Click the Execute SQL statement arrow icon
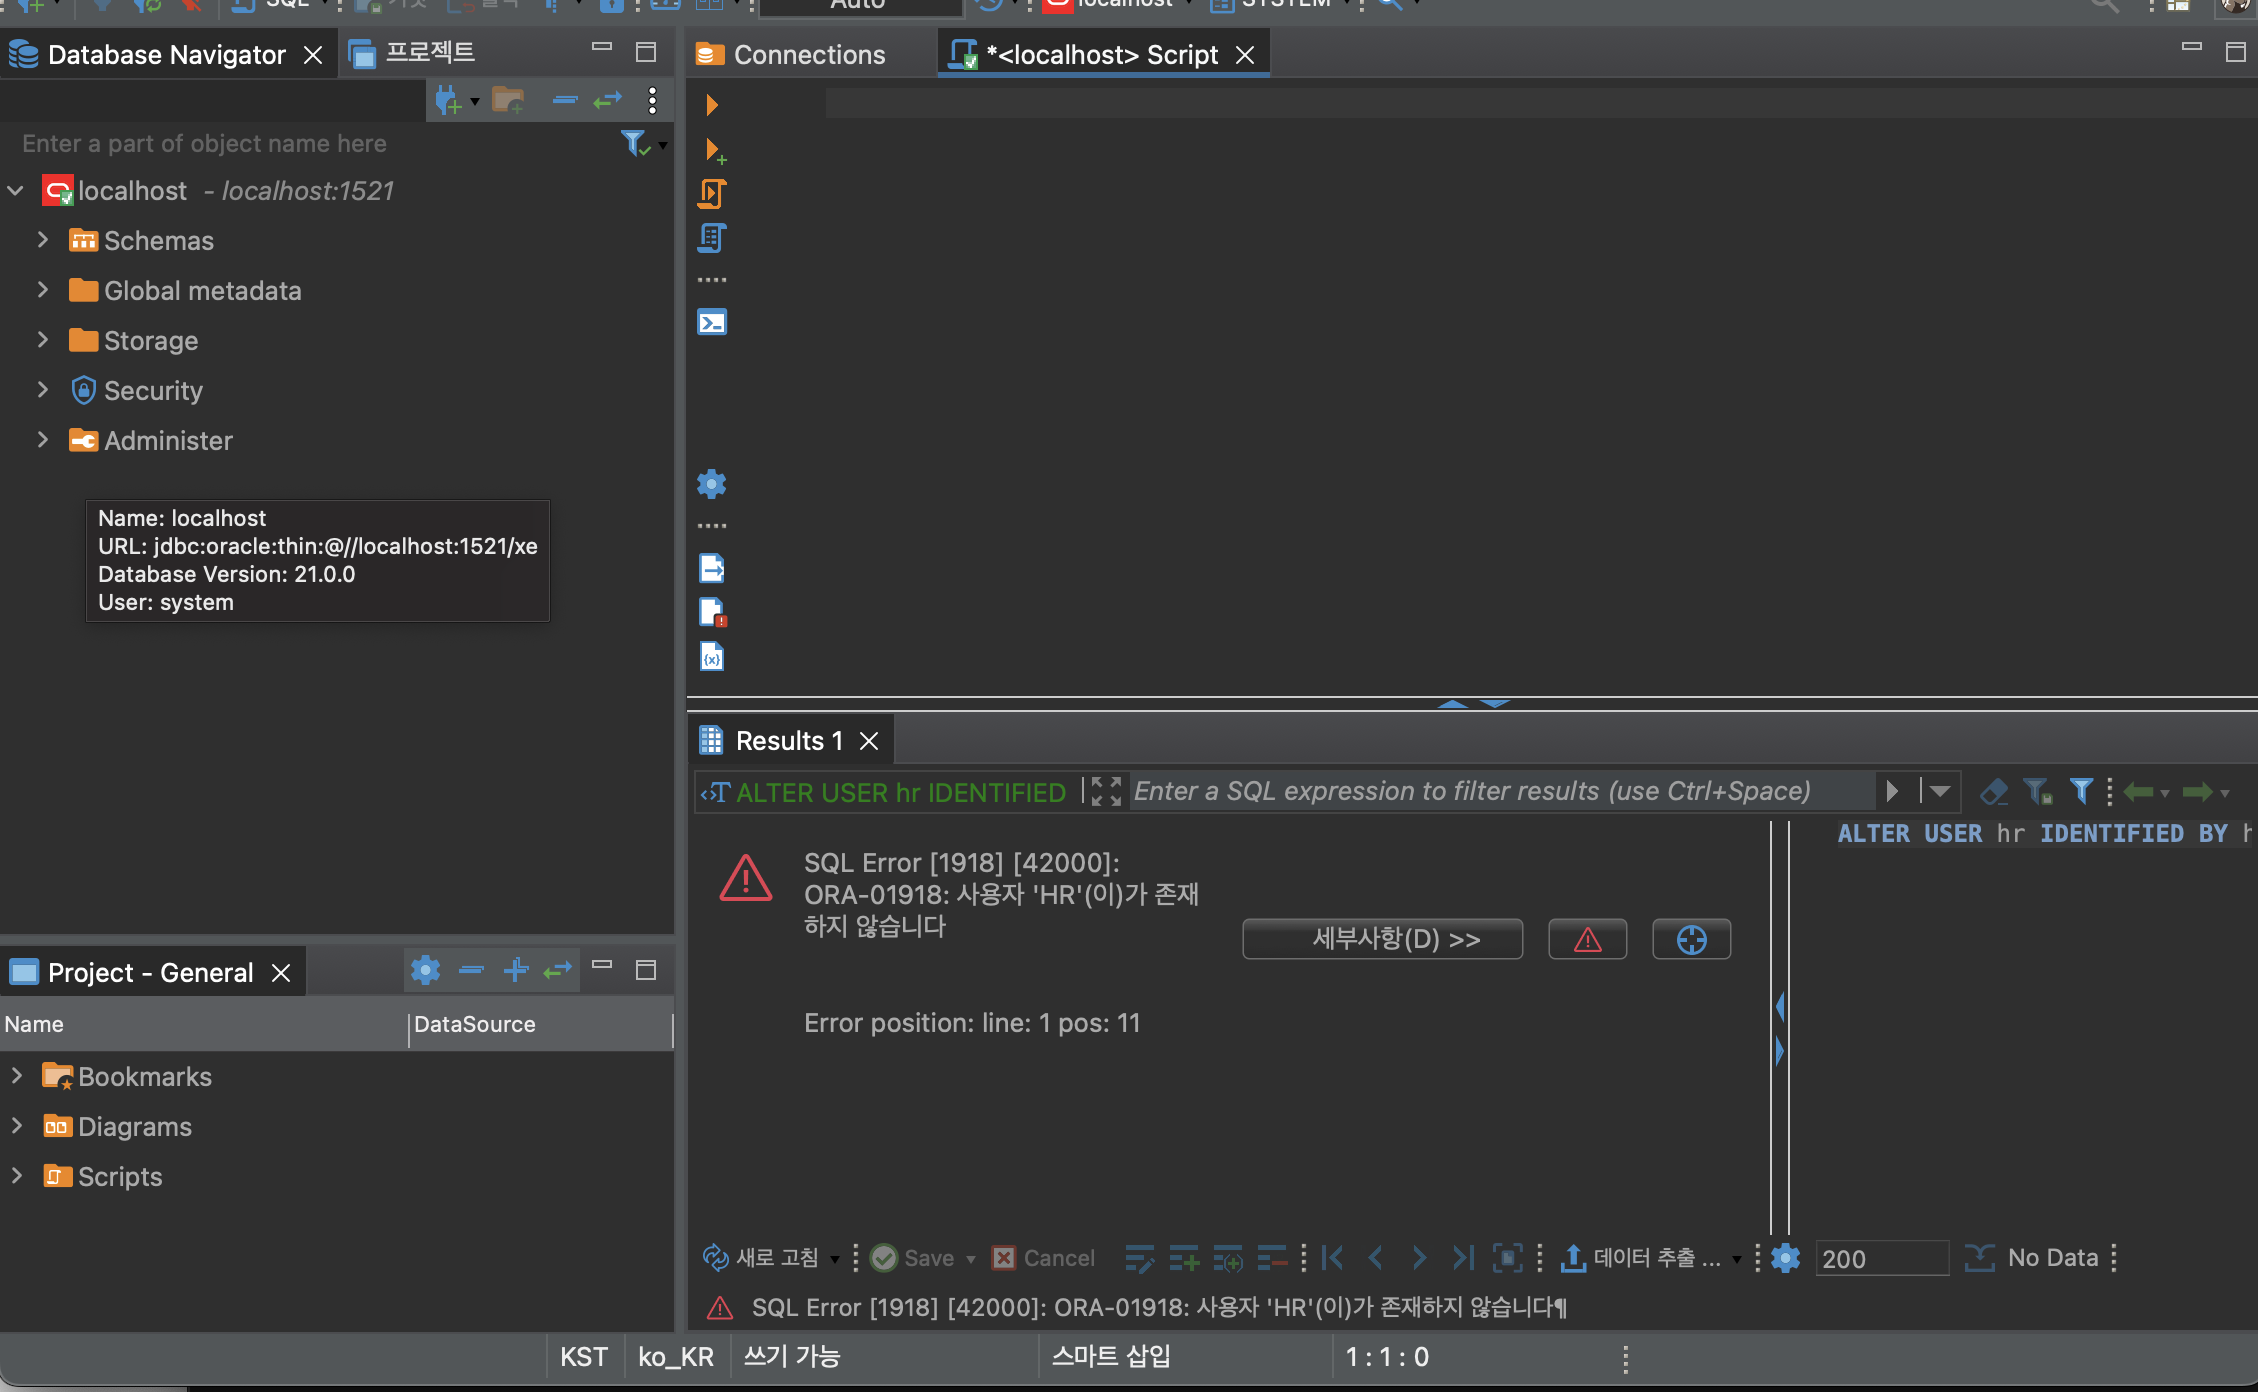Image resolution: width=2258 pixels, height=1392 pixels. click(x=712, y=105)
